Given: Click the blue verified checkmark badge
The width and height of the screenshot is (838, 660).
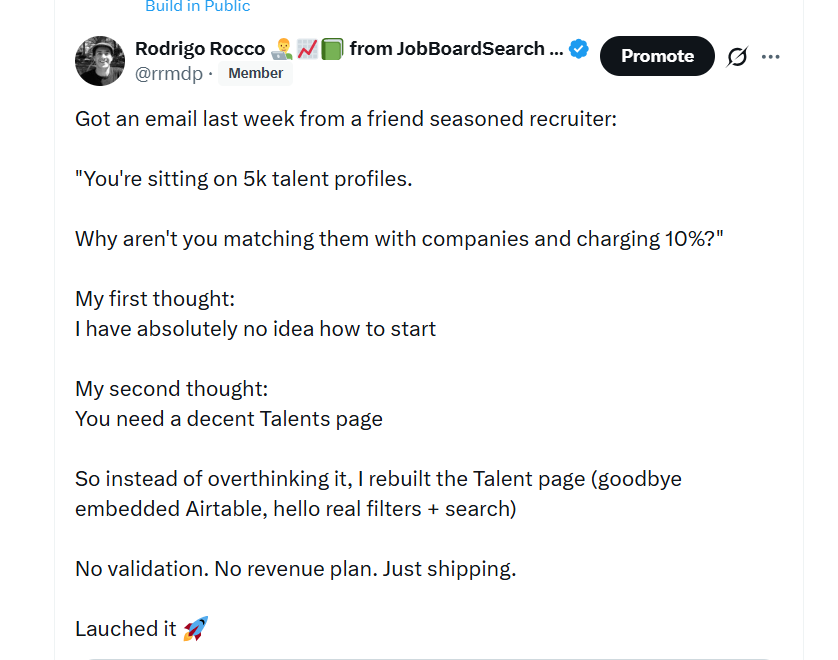Looking at the screenshot, I should pyautogui.click(x=579, y=49).
